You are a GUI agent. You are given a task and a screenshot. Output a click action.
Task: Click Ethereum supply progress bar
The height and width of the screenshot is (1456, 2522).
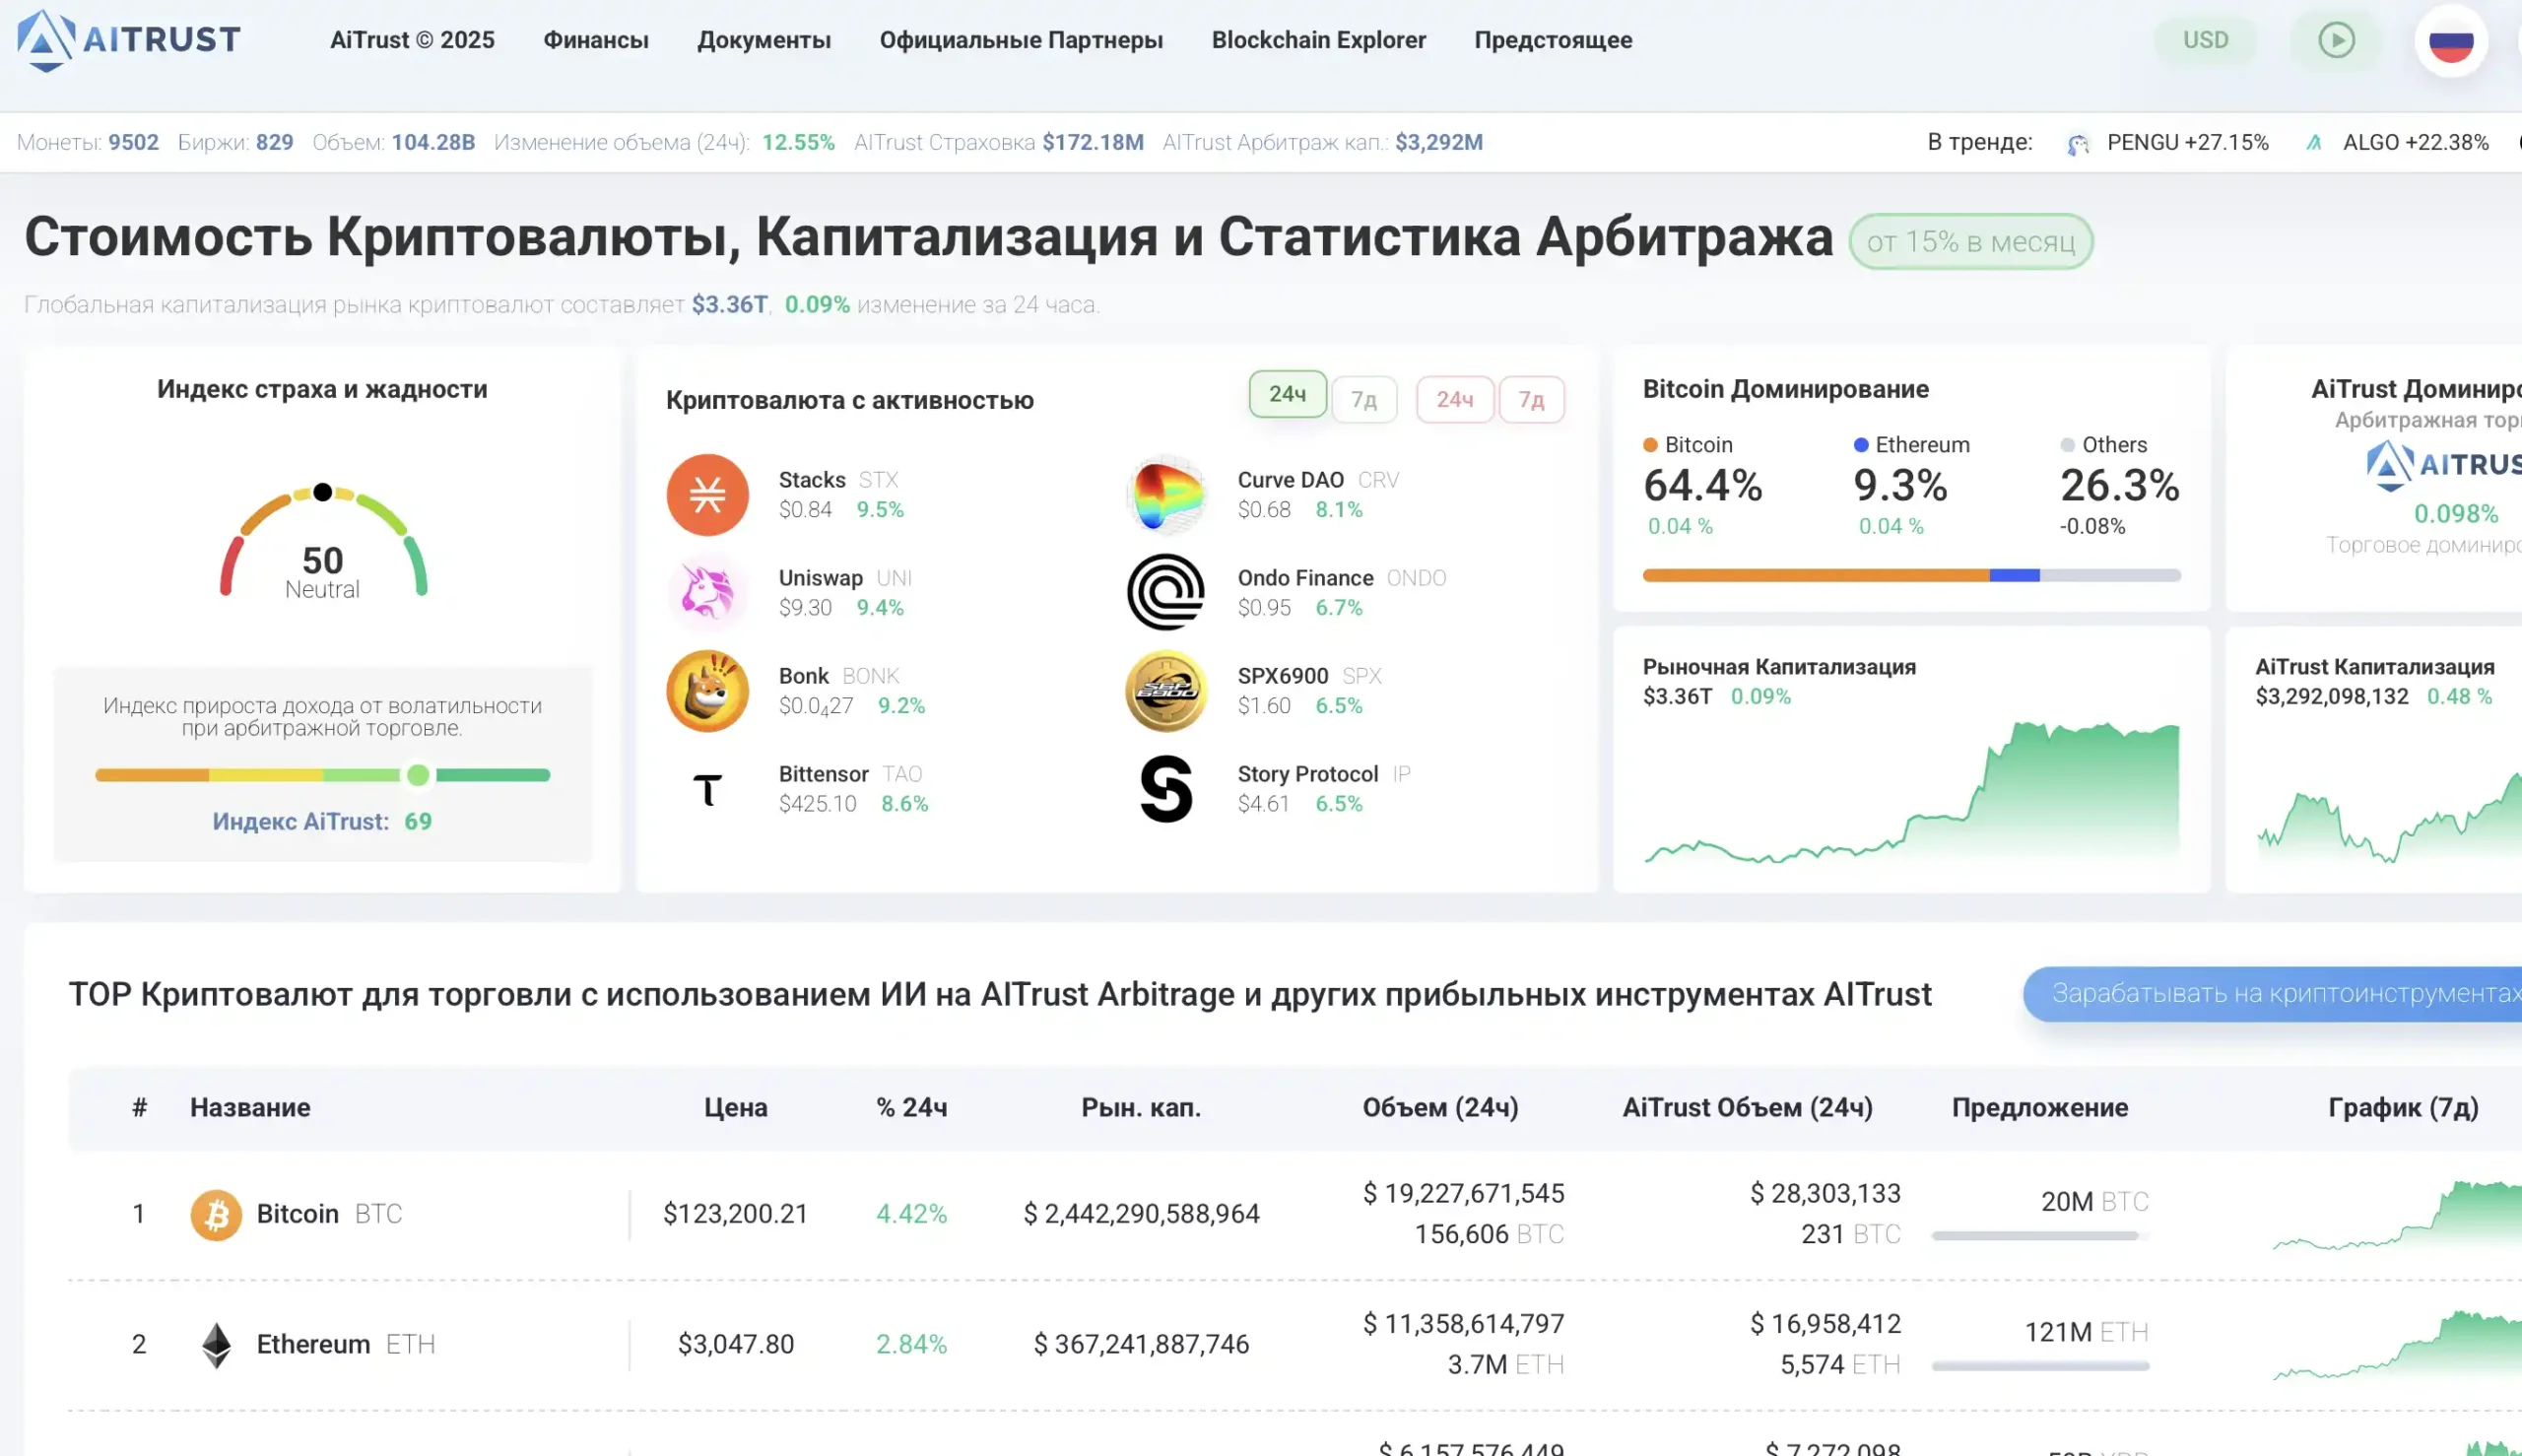coord(2040,1367)
